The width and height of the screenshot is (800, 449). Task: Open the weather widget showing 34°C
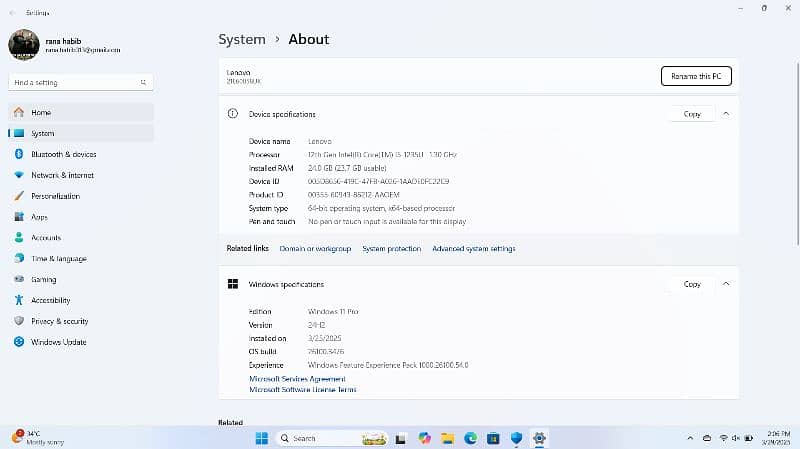tap(38, 438)
